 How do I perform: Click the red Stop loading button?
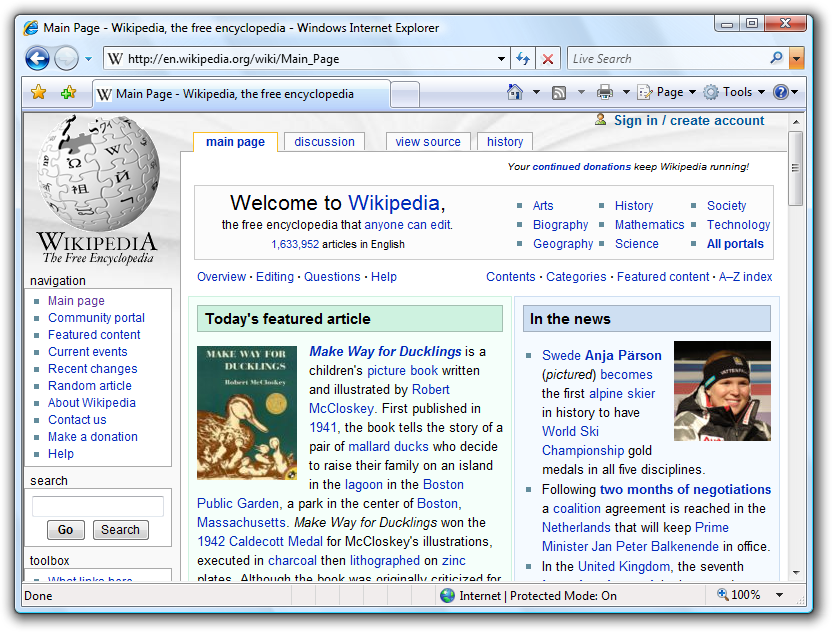[548, 58]
